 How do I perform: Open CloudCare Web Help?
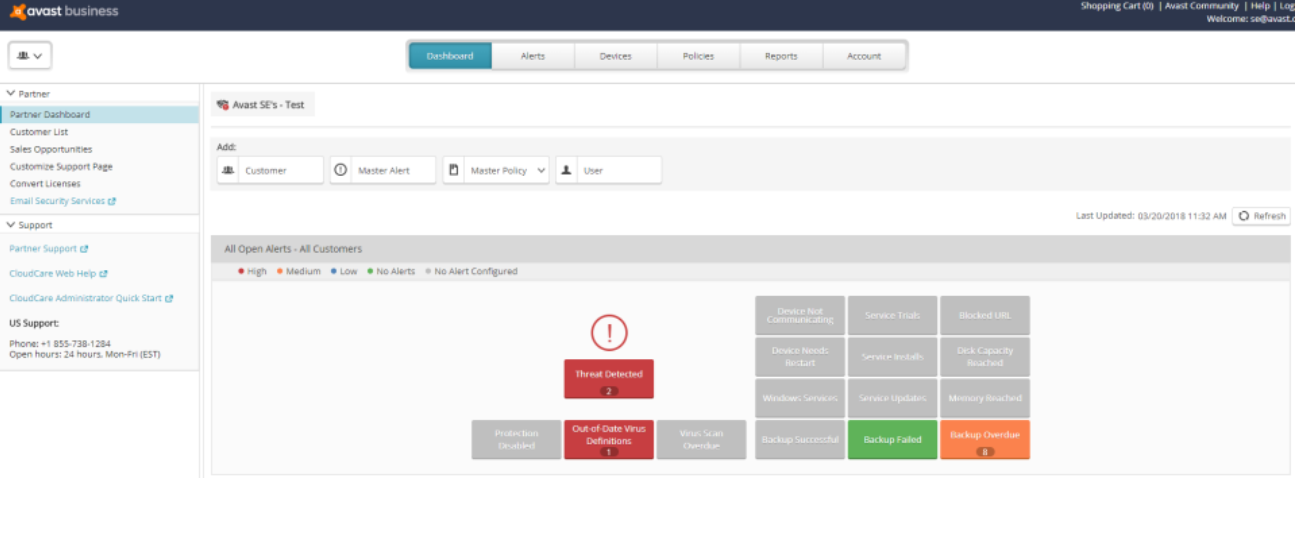(x=53, y=273)
